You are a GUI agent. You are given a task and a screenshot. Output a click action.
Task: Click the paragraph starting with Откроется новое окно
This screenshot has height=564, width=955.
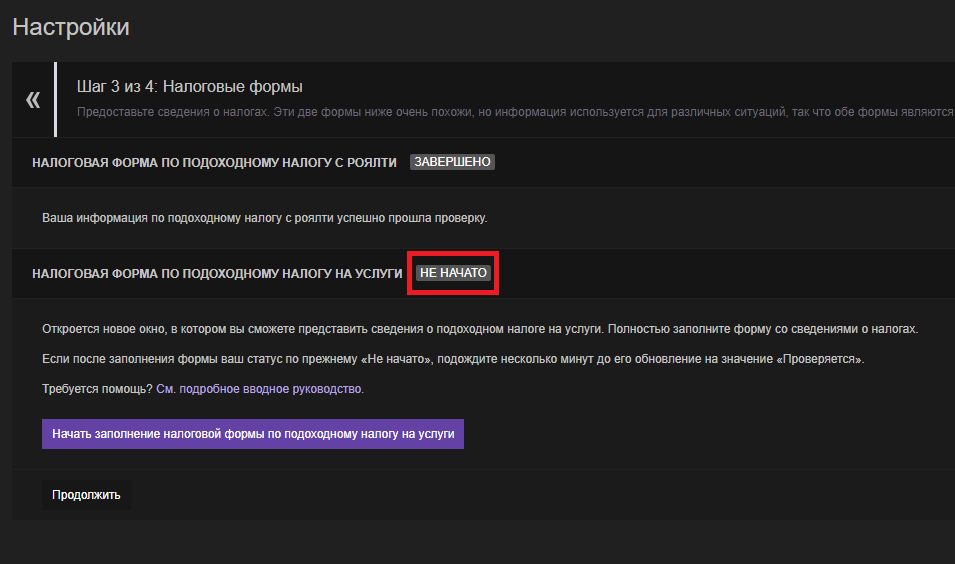[x=479, y=329]
